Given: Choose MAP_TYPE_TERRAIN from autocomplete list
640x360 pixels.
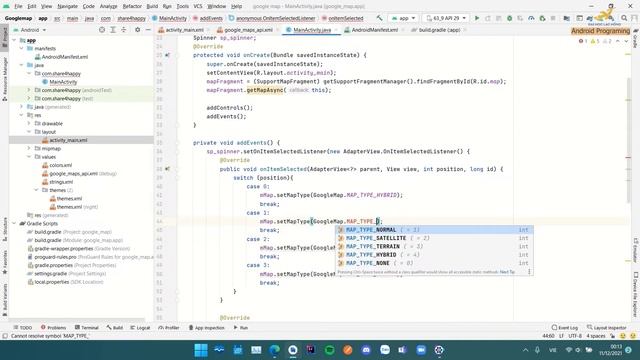Looking at the screenshot, I should tap(434, 247).
